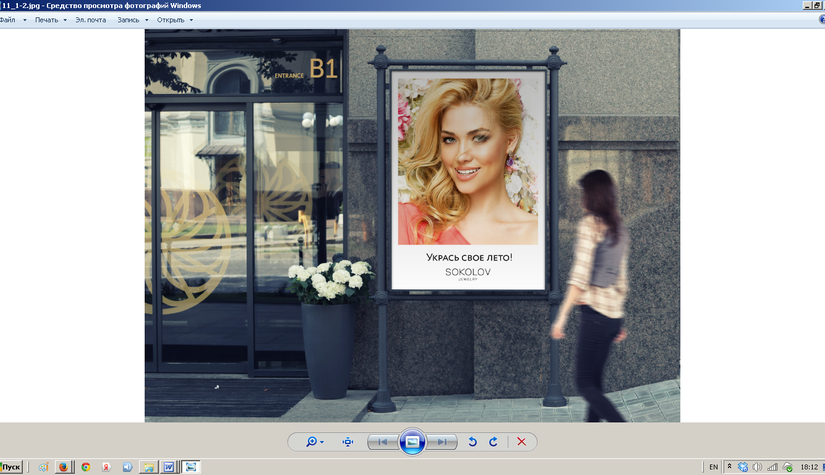Open Google Chrome from the taskbar

[x=86, y=467]
